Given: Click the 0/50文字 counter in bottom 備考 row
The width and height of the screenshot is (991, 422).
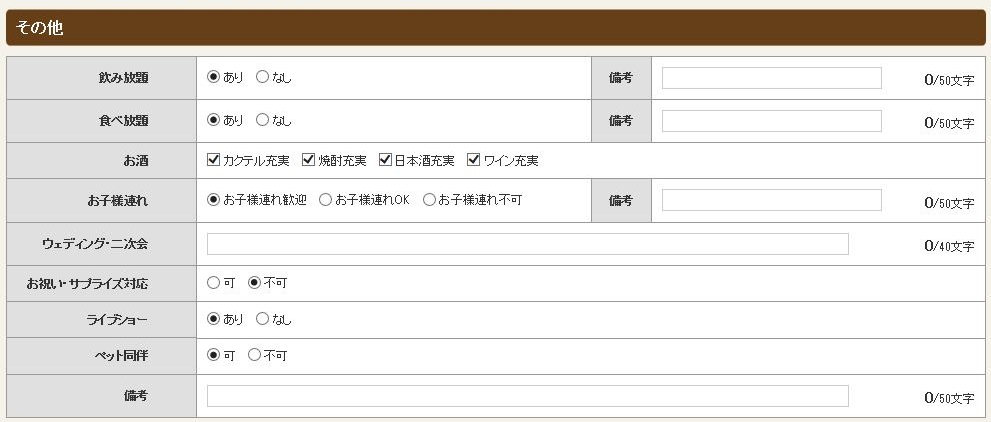Looking at the screenshot, I should click(x=949, y=398).
